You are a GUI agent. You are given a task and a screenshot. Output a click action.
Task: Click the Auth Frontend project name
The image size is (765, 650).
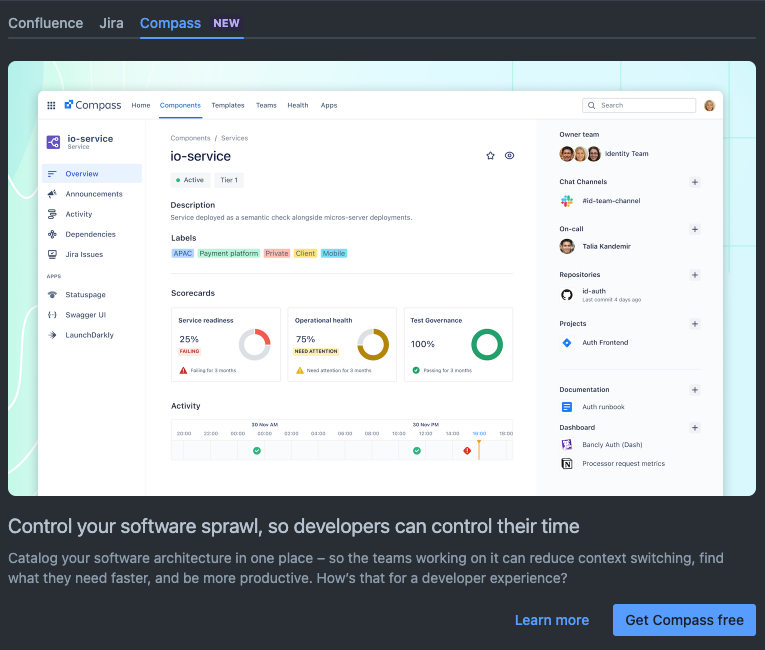tap(605, 343)
